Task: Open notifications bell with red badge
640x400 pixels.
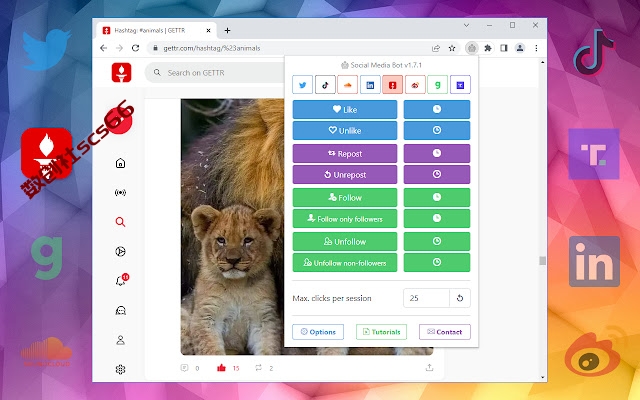Action: tap(121, 280)
